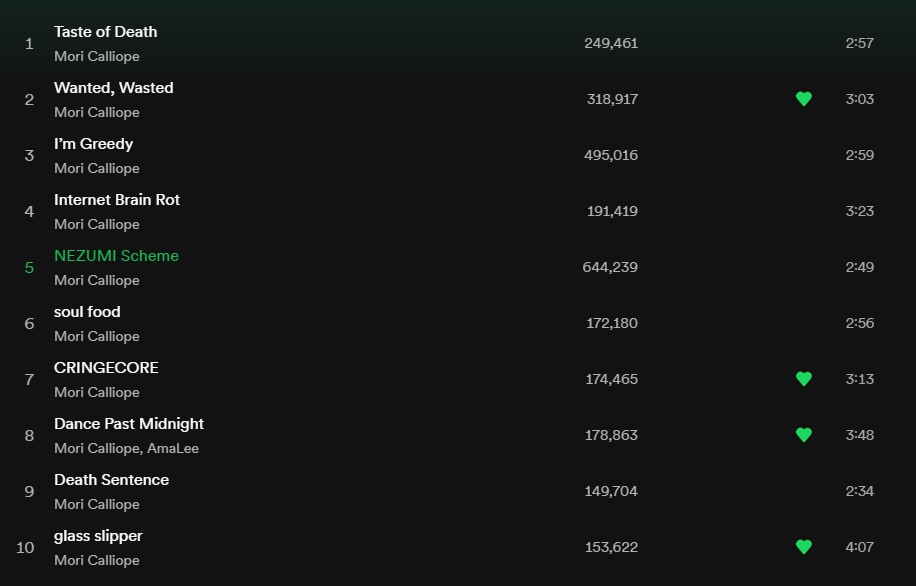Click the playing track NEZUMI Scheme

[x=116, y=256]
